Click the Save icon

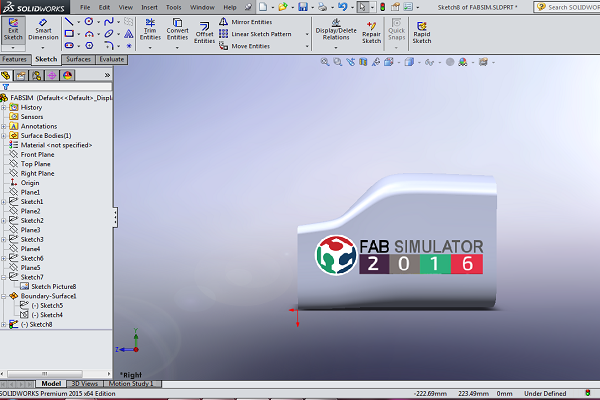tap(303, 7)
